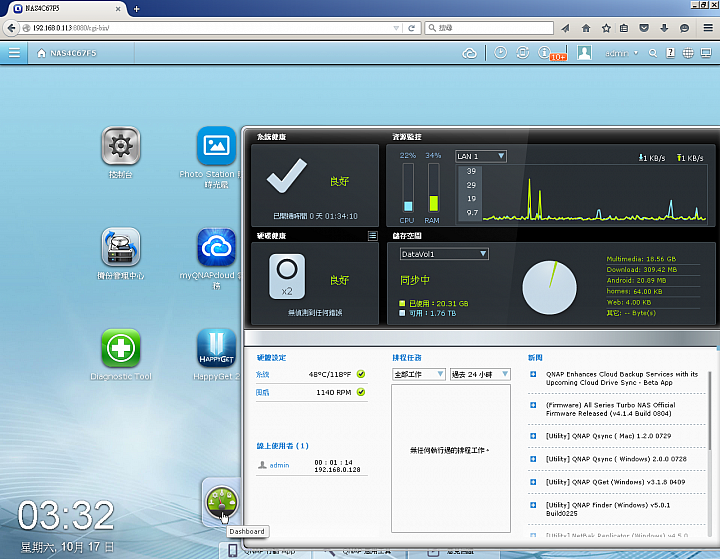Open QNAP Finder (Windows) v5.0.1 news

[608, 509]
